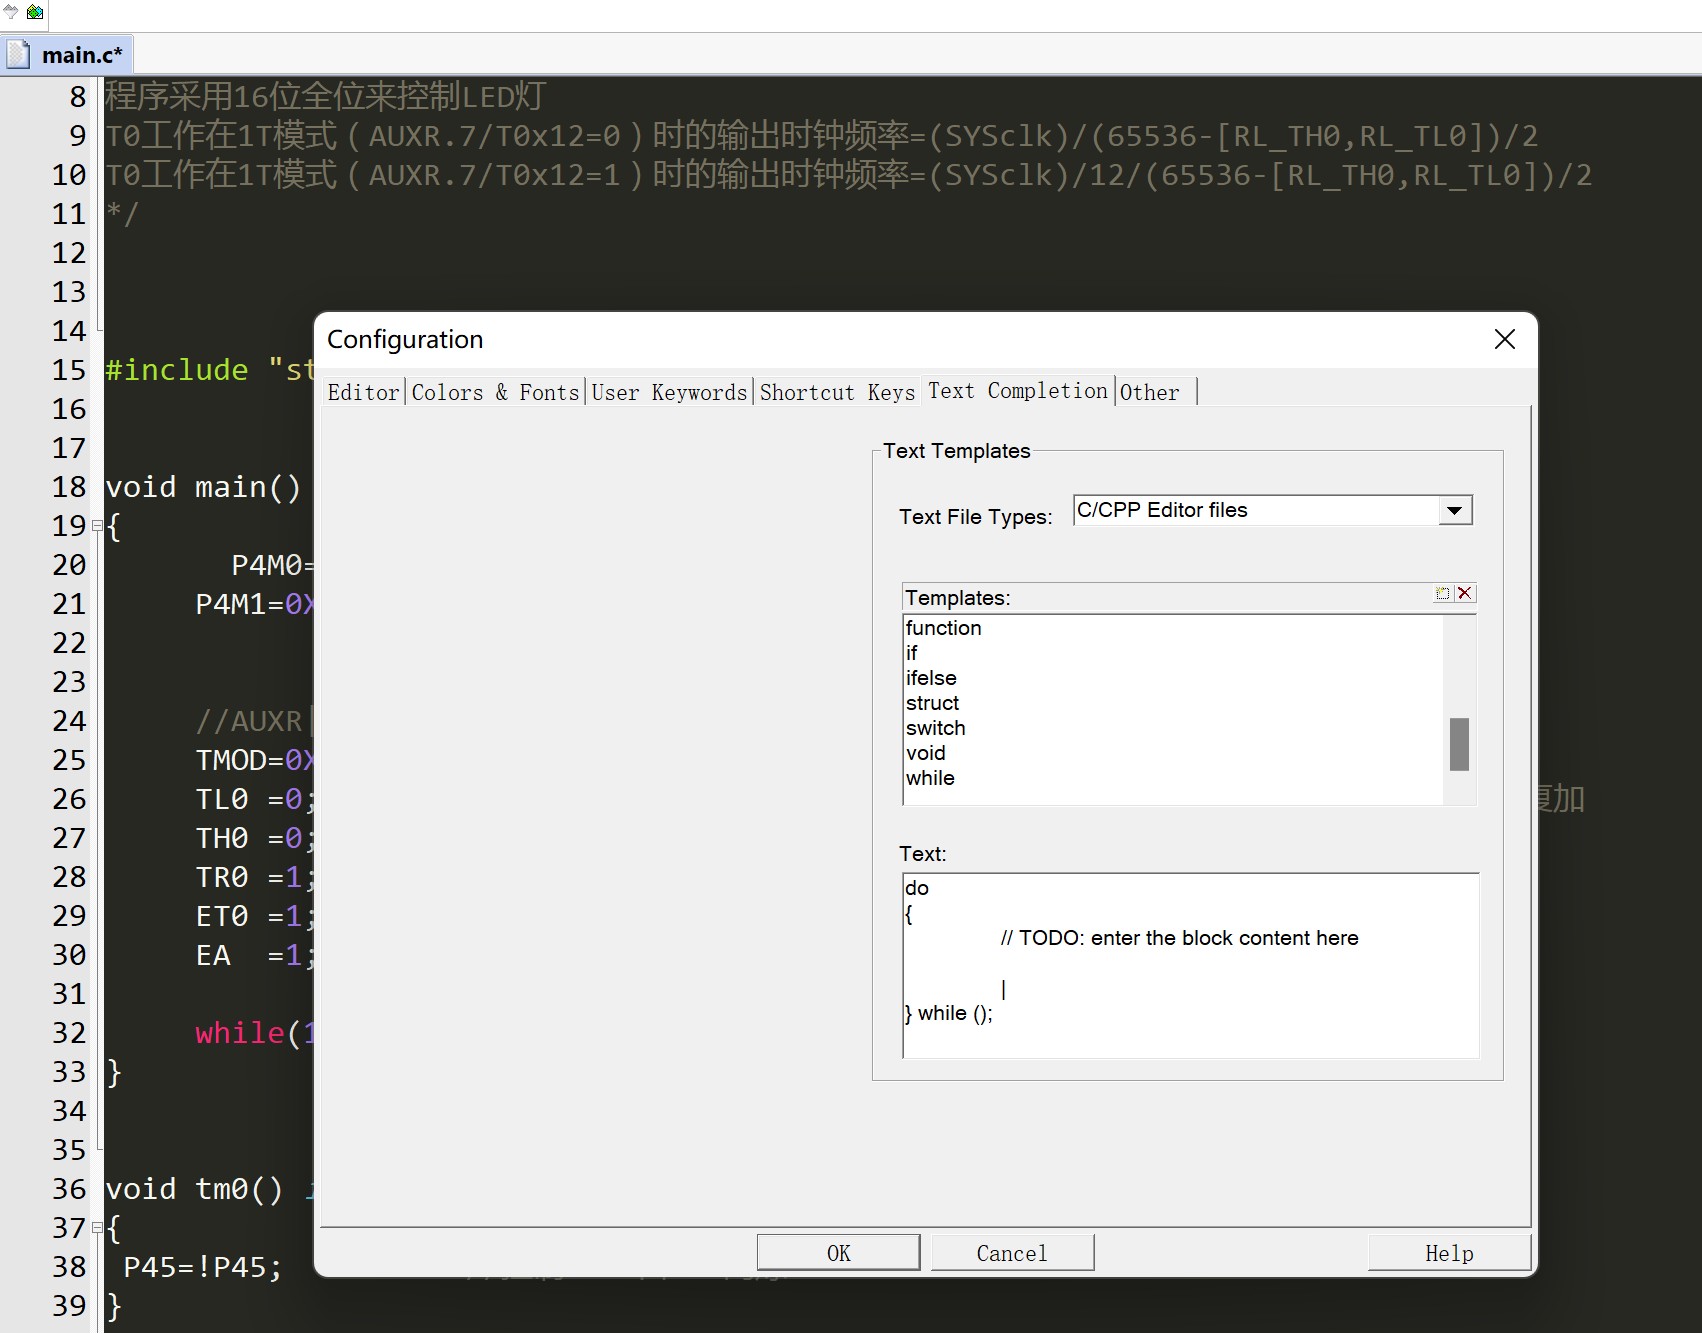Collapse the fold marker at line 37
This screenshot has height=1333, width=1702.
pos(97,1227)
